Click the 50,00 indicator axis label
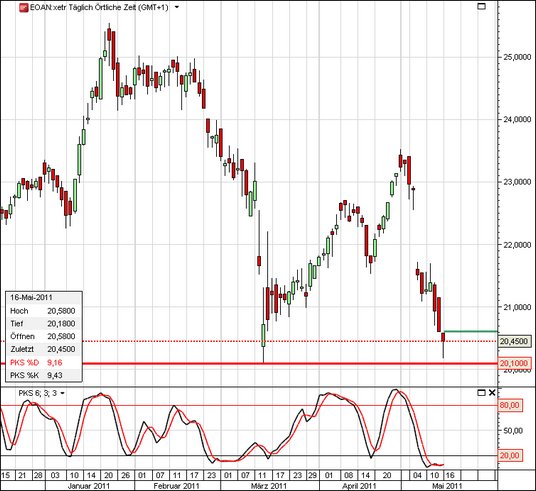Screen dimensions: 536x491 click(512, 431)
